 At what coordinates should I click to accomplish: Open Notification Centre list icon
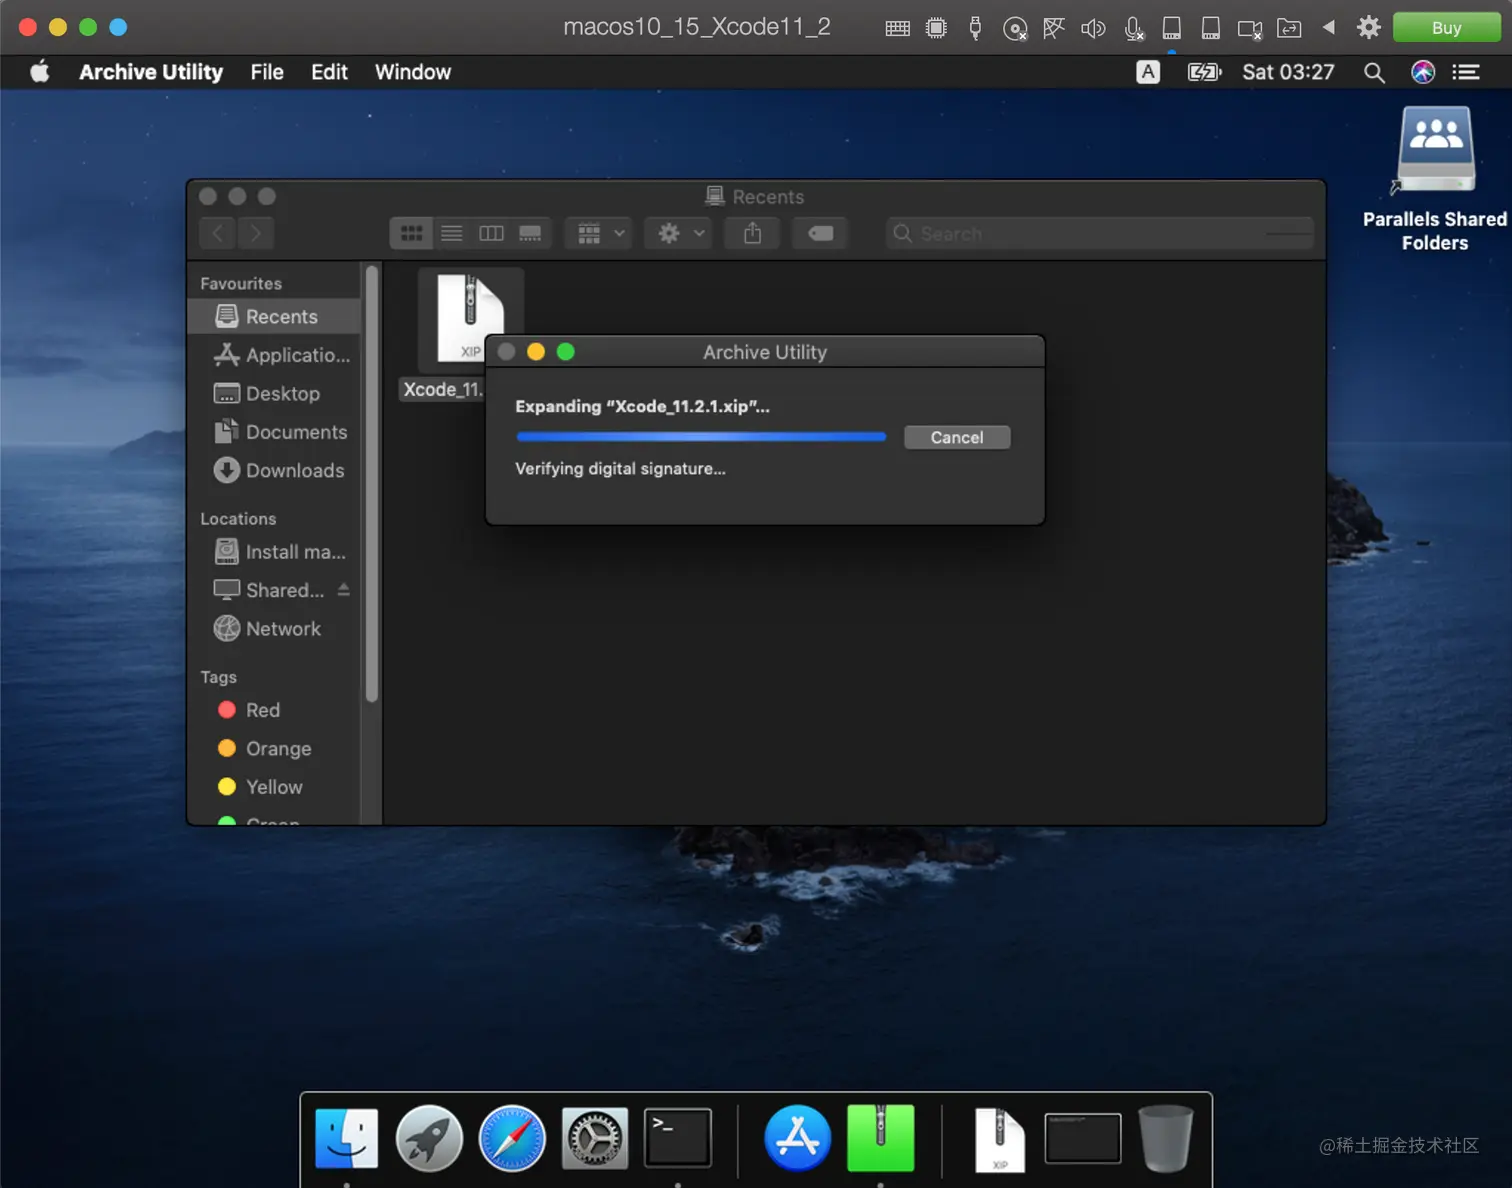pyautogui.click(x=1466, y=72)
